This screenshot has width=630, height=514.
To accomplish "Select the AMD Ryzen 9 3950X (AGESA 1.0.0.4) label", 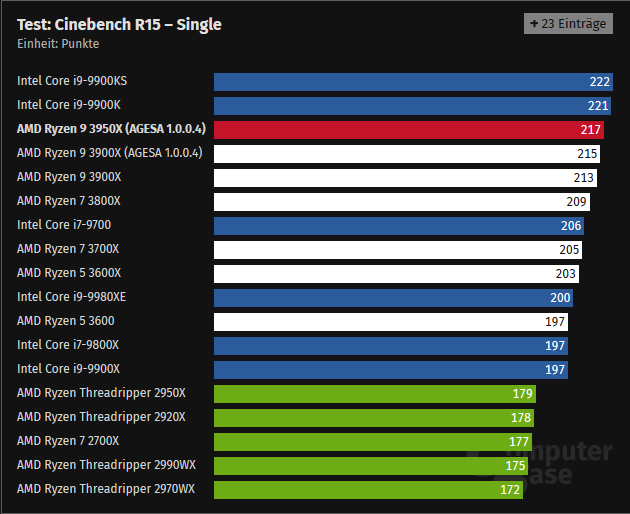I will point(111,129).
